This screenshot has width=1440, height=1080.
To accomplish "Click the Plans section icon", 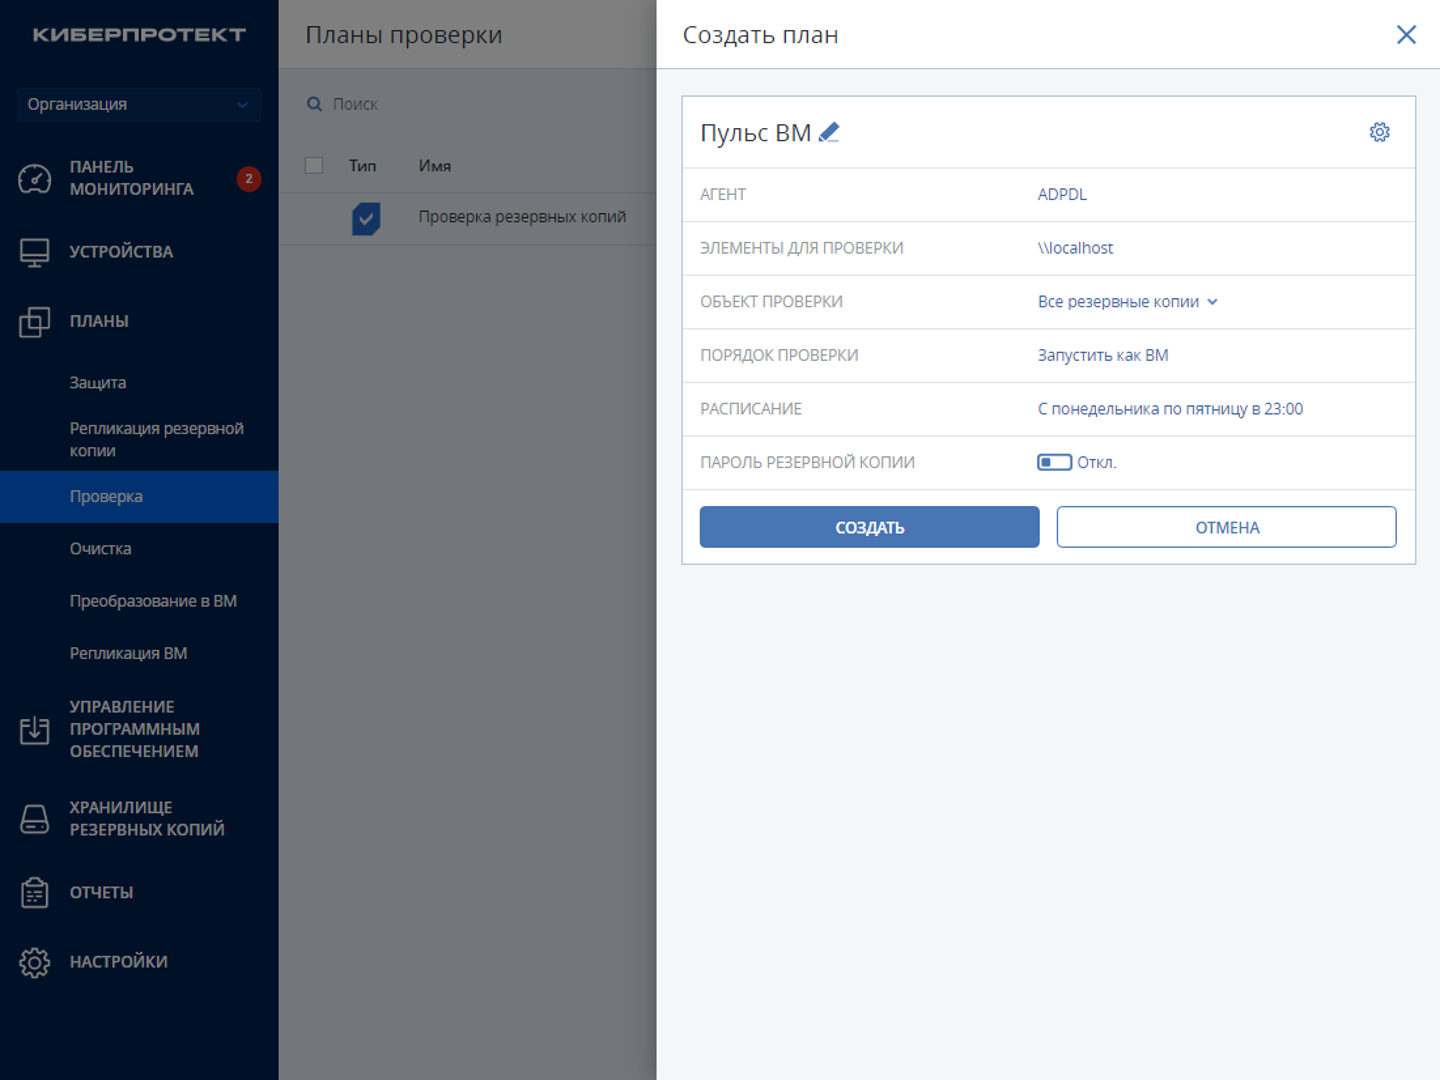I will (35, 322).
